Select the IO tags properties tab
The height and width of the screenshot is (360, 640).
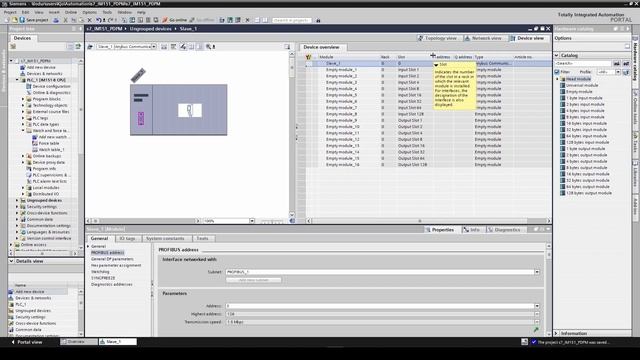coord(127,238)
